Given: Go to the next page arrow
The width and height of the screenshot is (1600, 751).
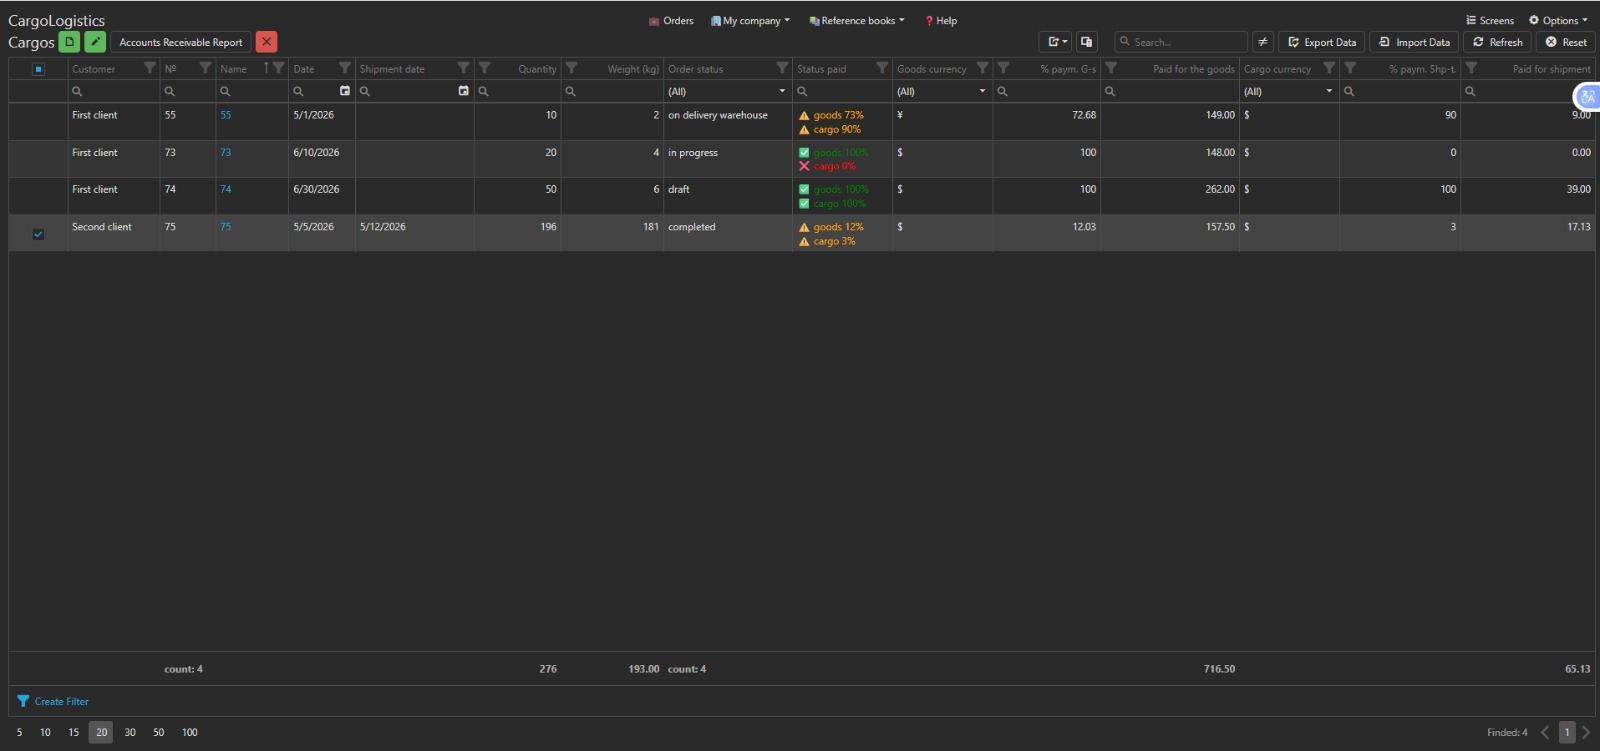Looking at the screenshot, I should 1586,732.
